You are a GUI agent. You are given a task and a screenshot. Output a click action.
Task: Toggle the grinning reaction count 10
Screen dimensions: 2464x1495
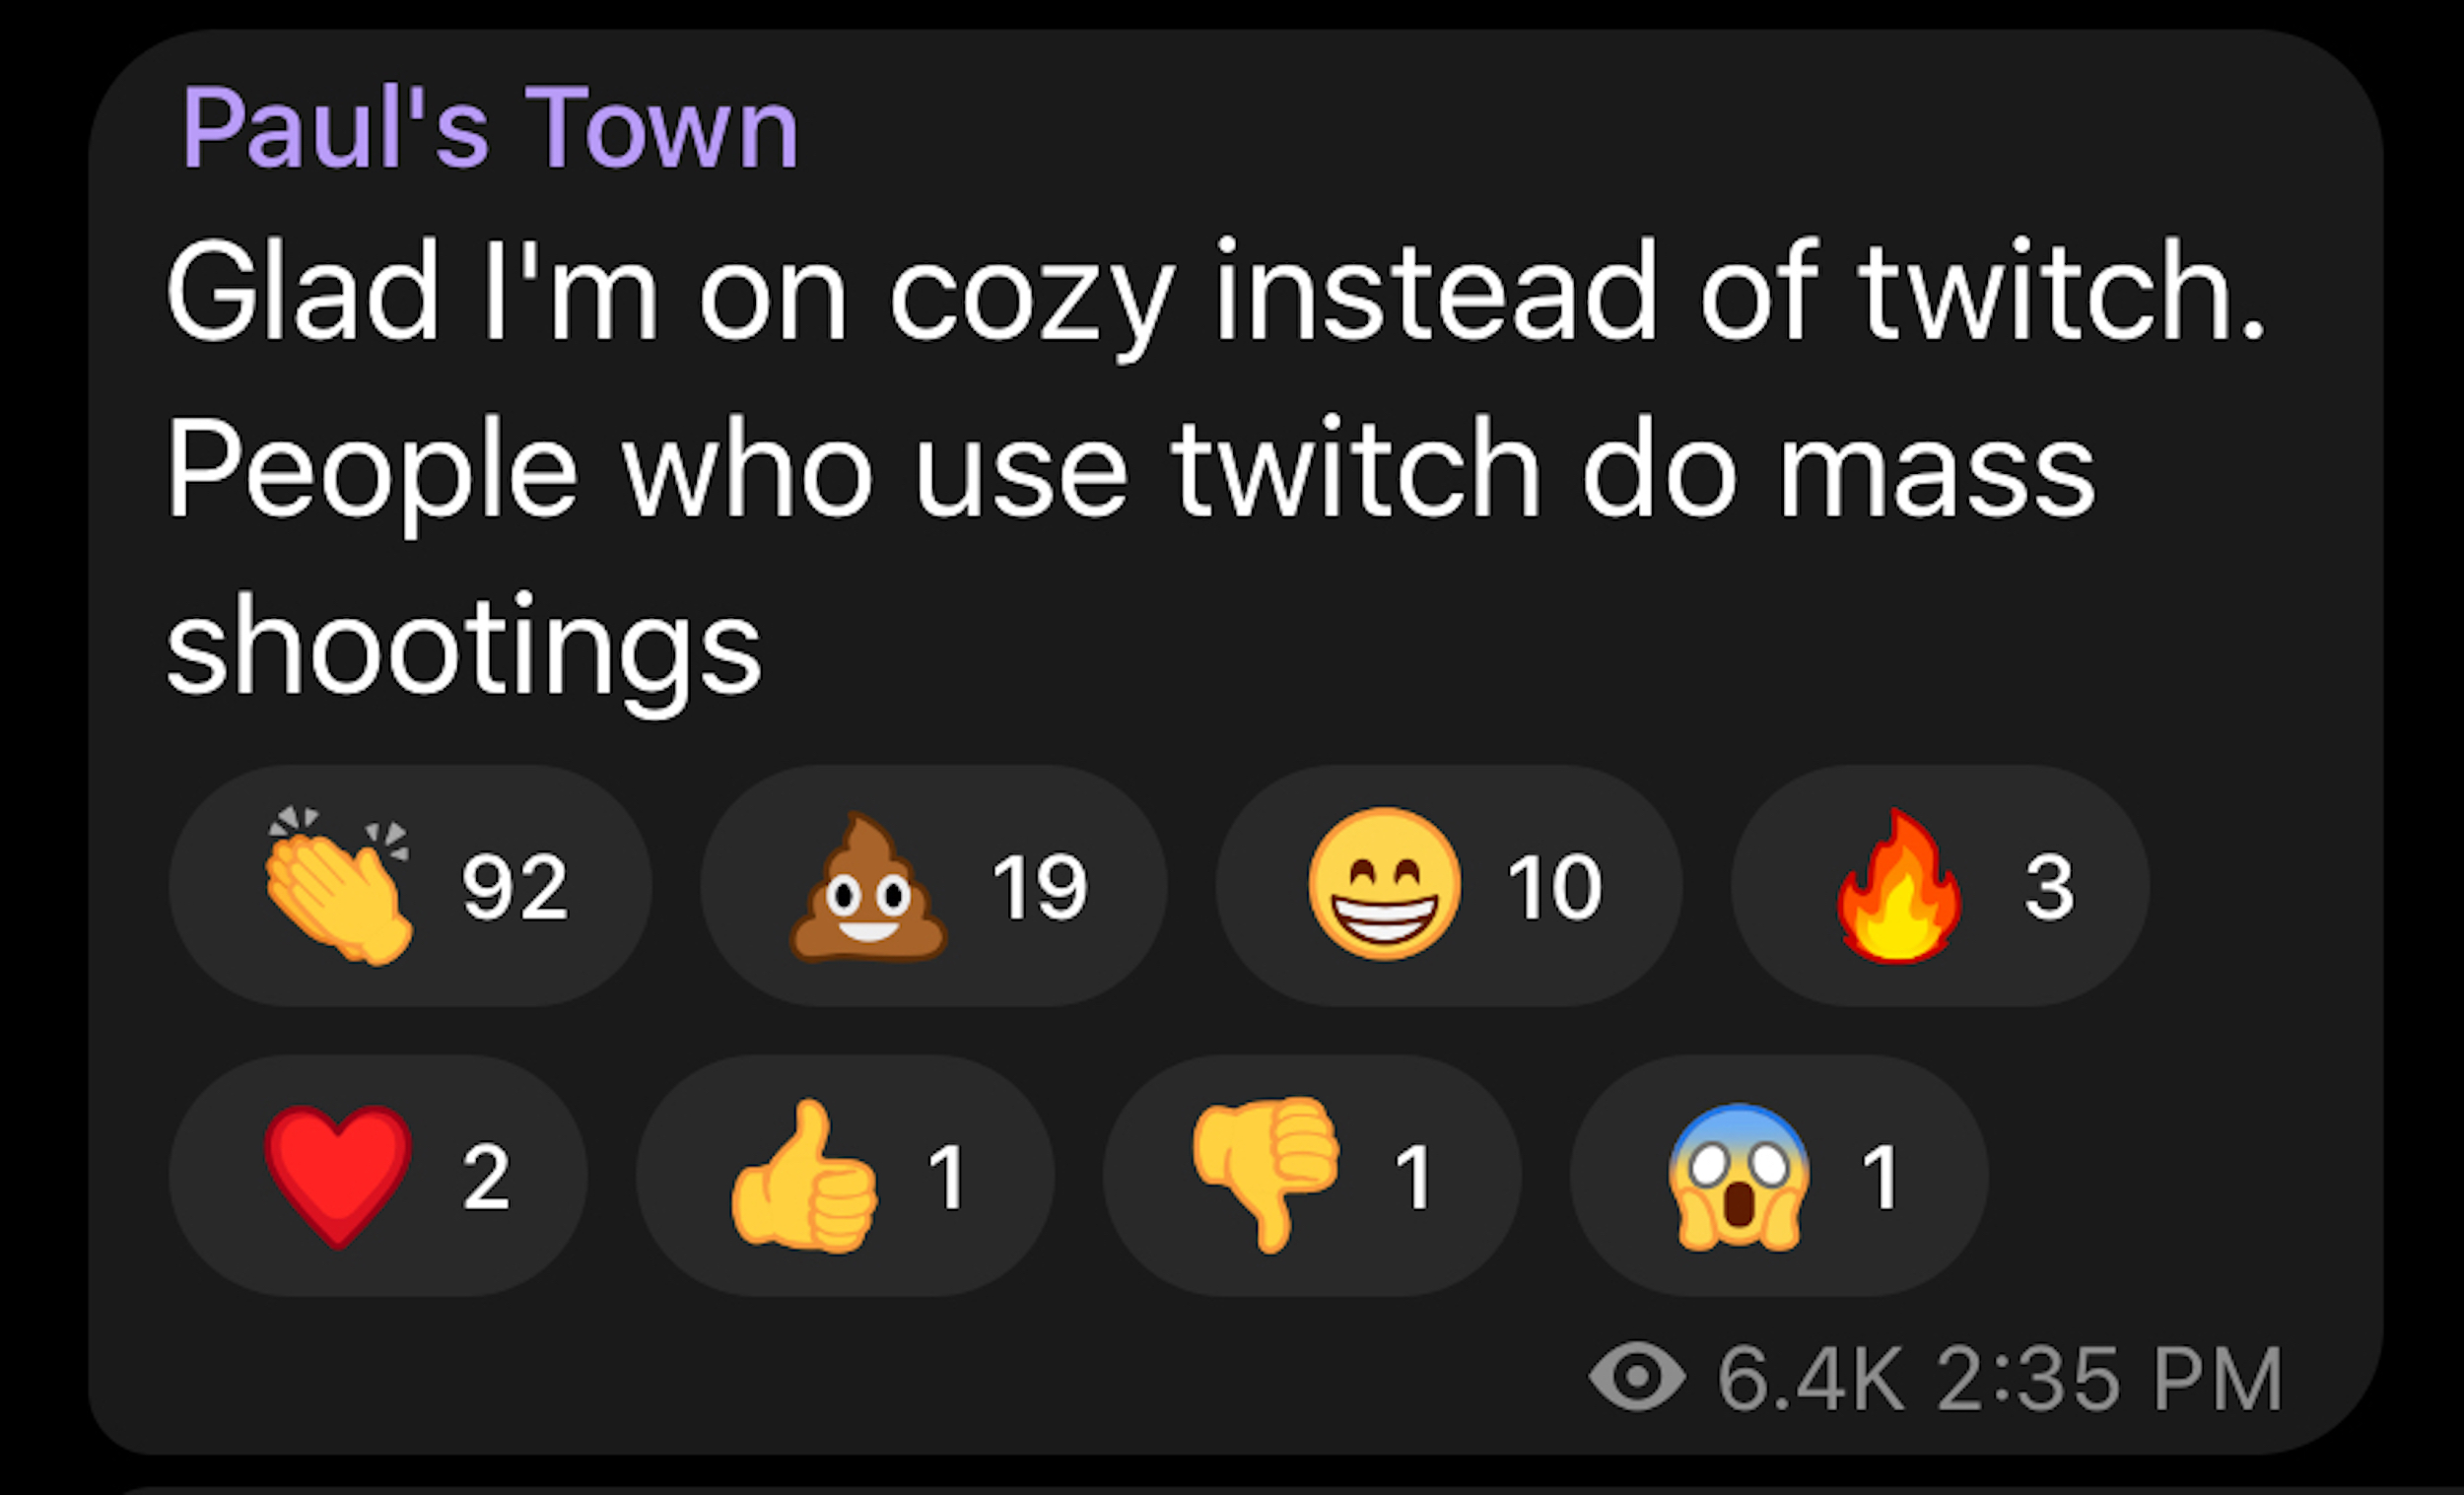[1555, 887]
